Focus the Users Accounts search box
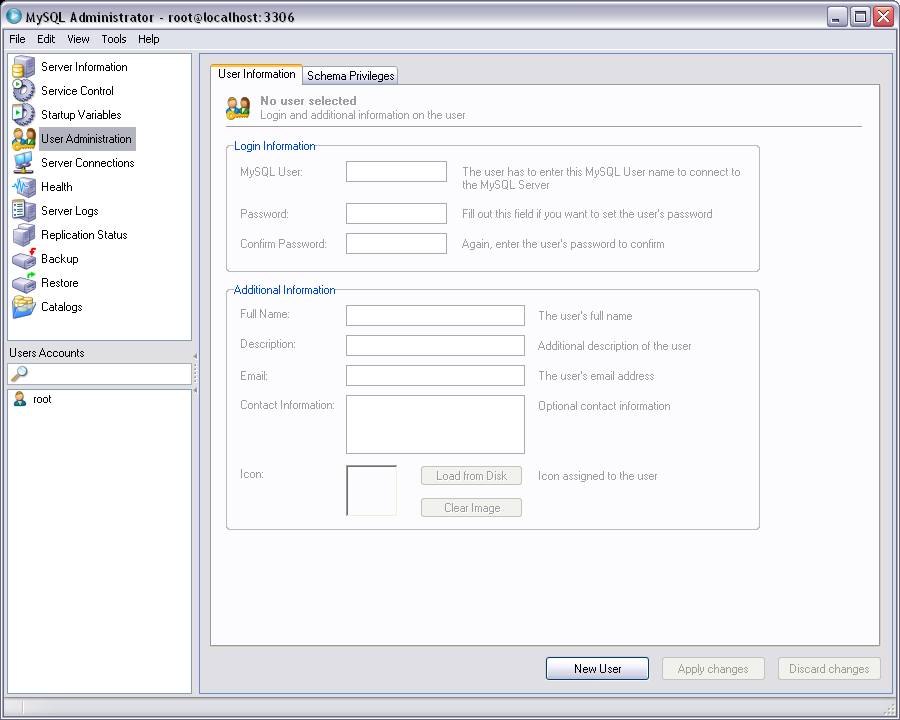Viewport: 900px width, 720px height. [x=99, y=374]
